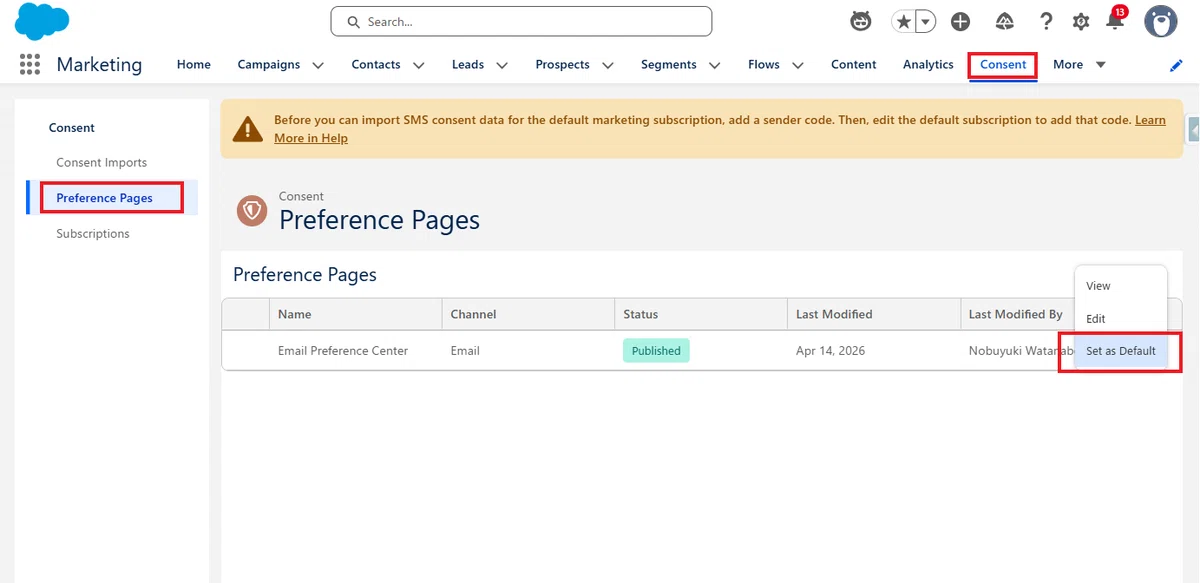Open the Setup gear icon
The width and height of the screenshot is (1200, 583).
pos(1081,21)
